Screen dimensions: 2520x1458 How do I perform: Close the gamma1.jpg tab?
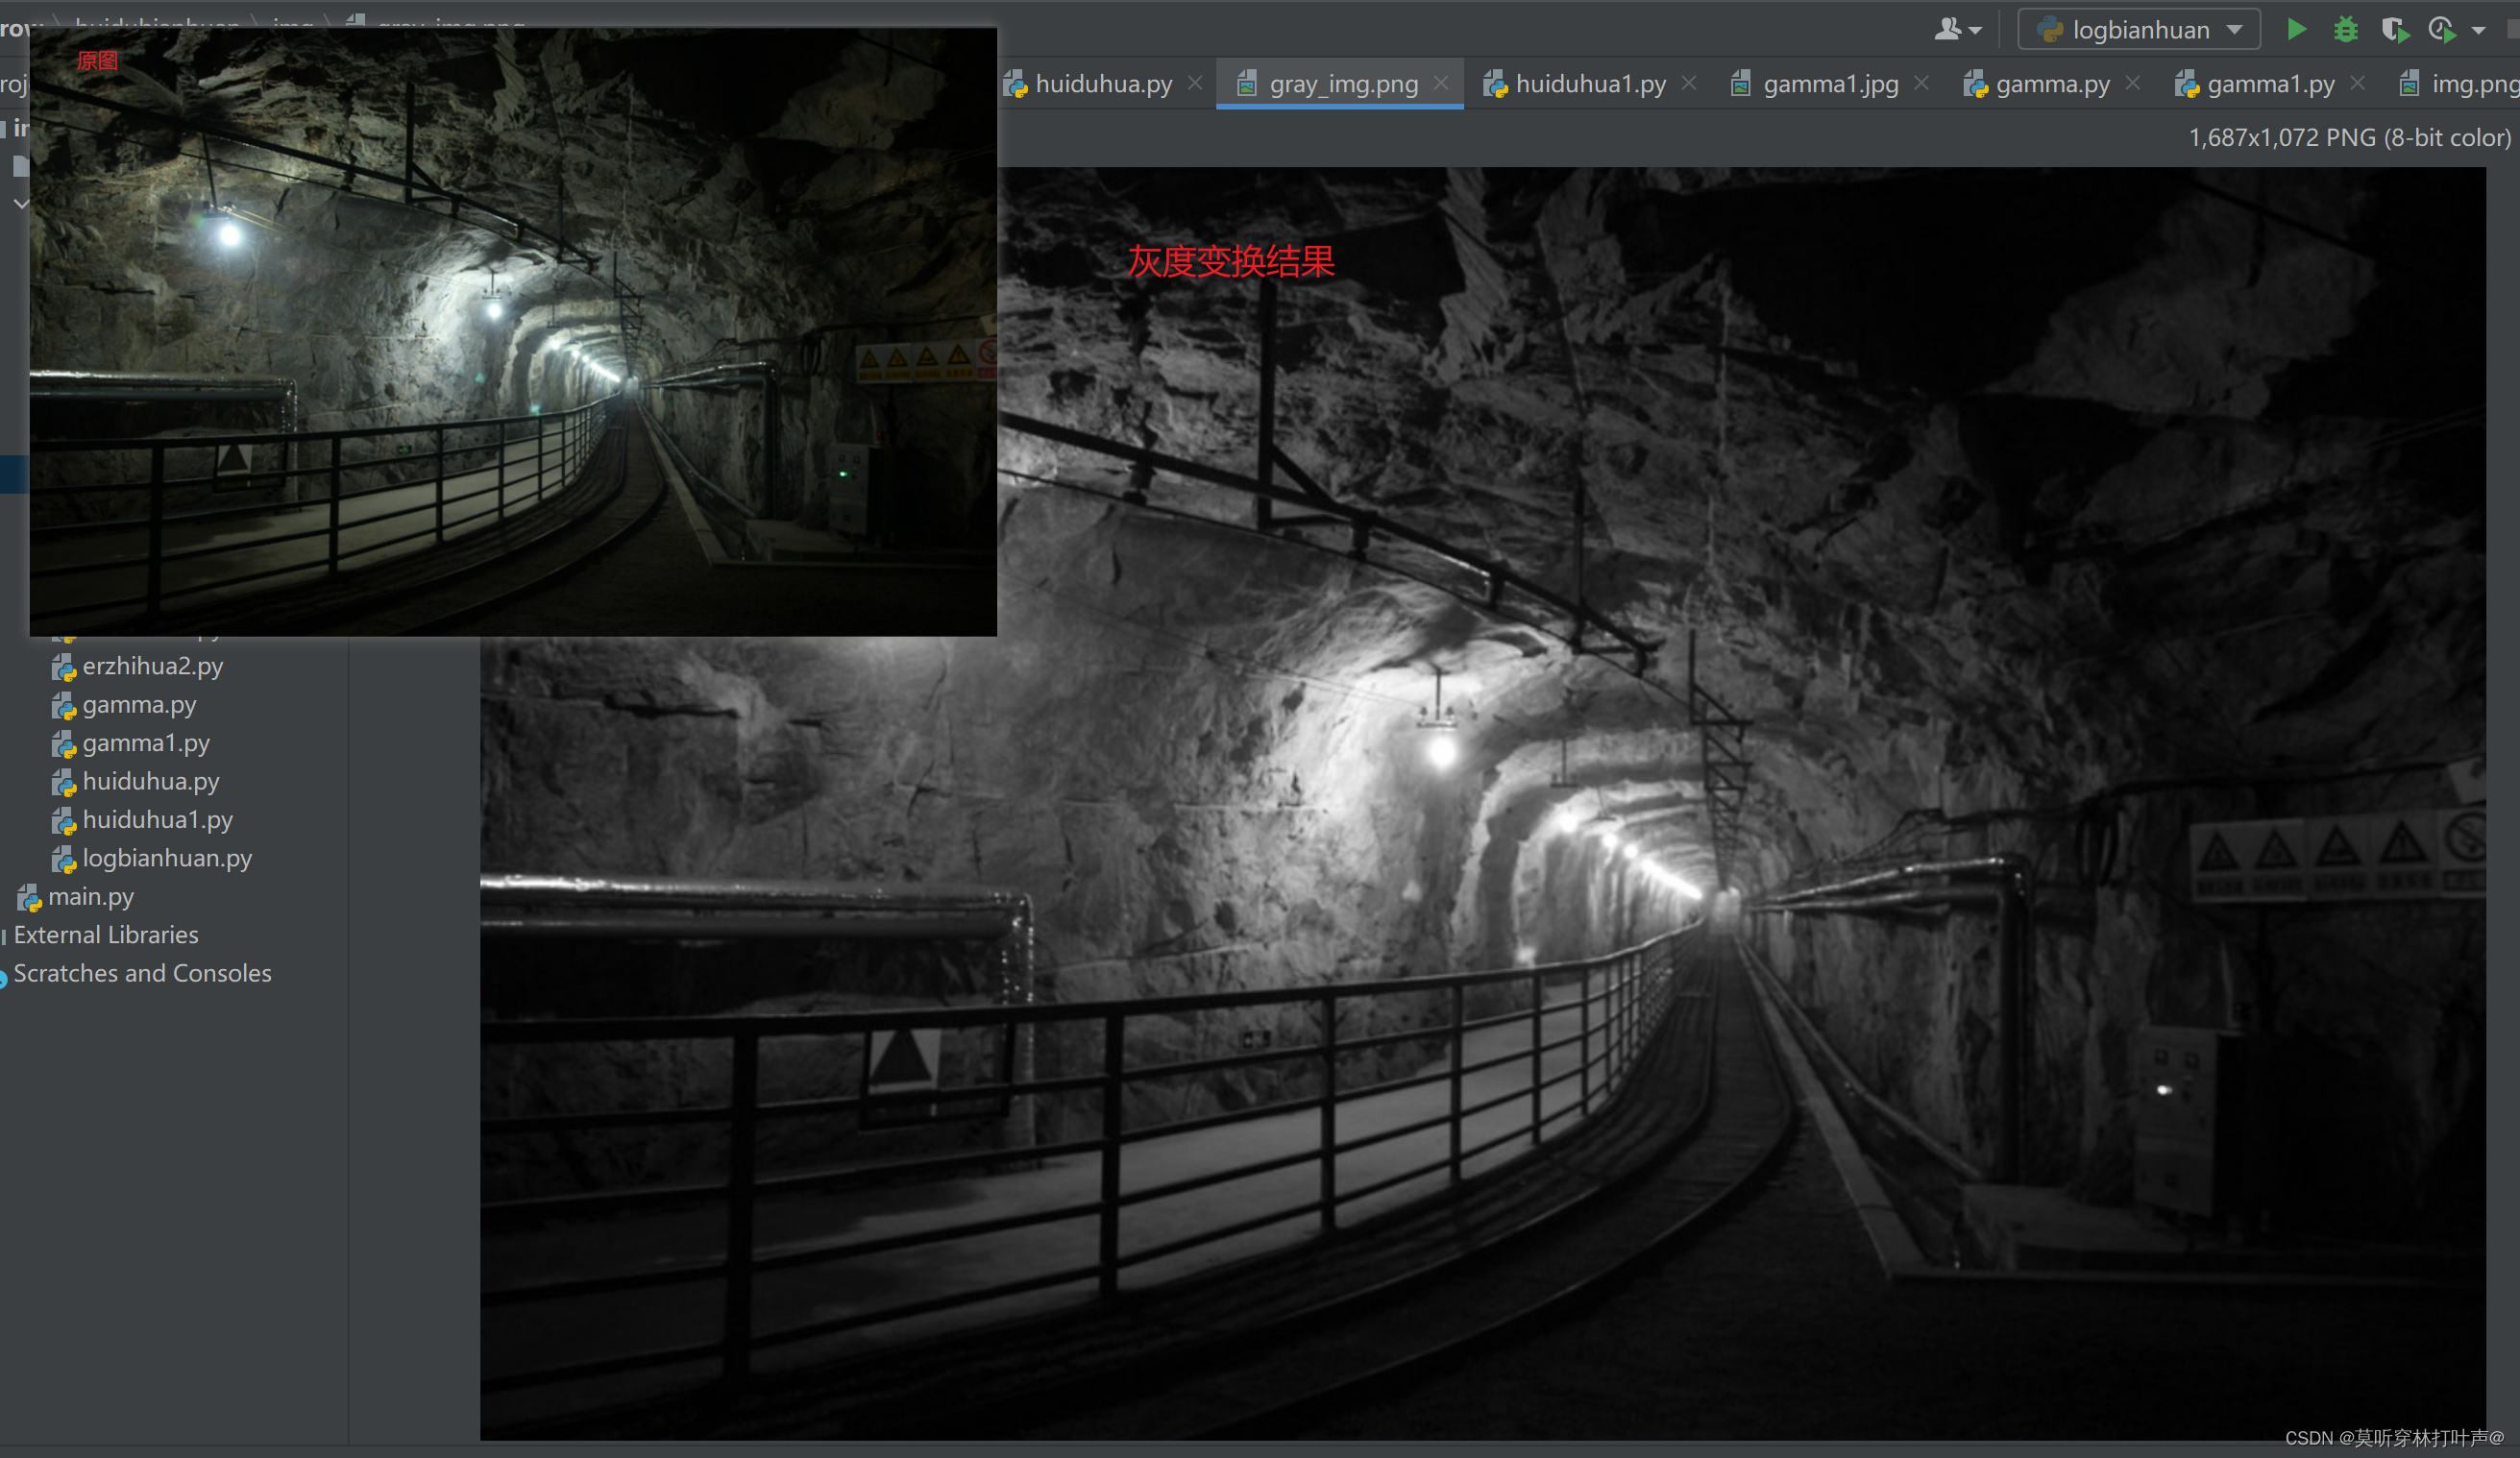(x=1921, y=83)
